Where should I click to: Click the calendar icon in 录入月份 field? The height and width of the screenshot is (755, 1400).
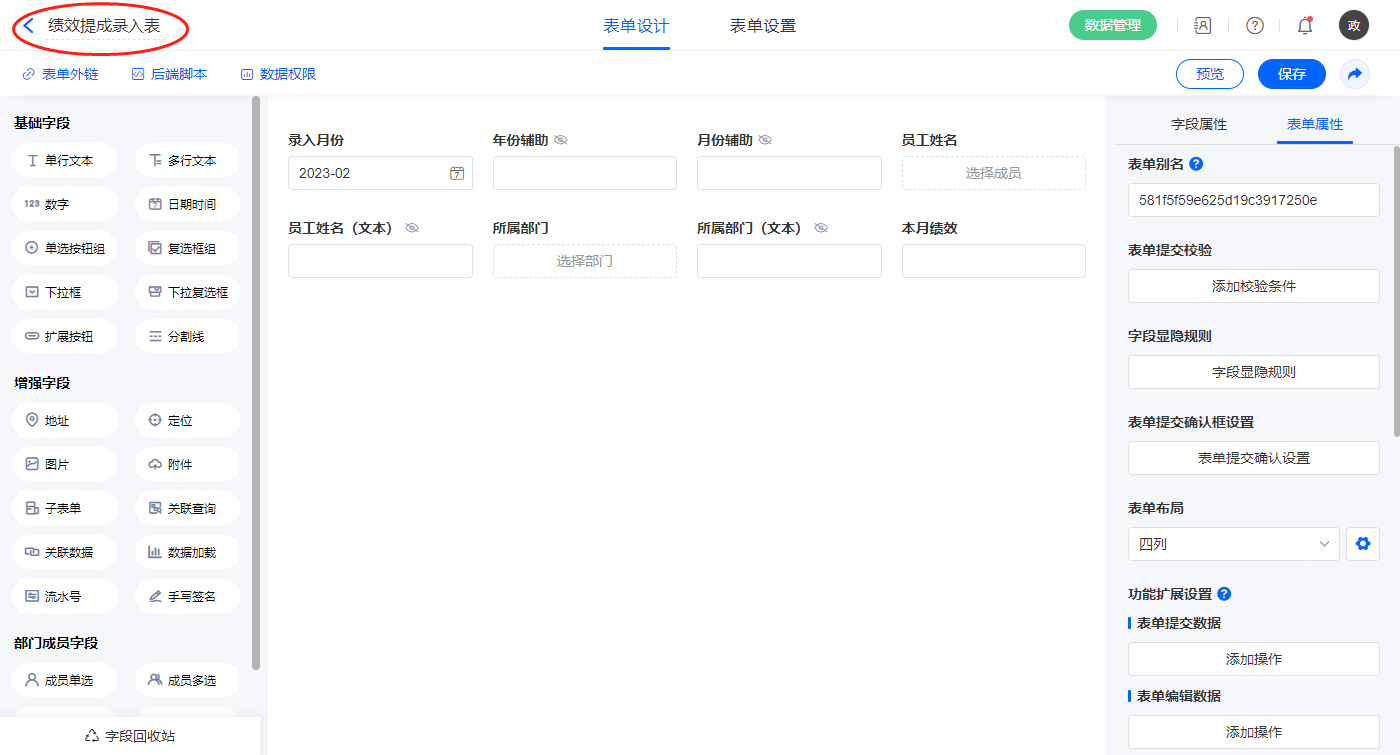(457, 173)
